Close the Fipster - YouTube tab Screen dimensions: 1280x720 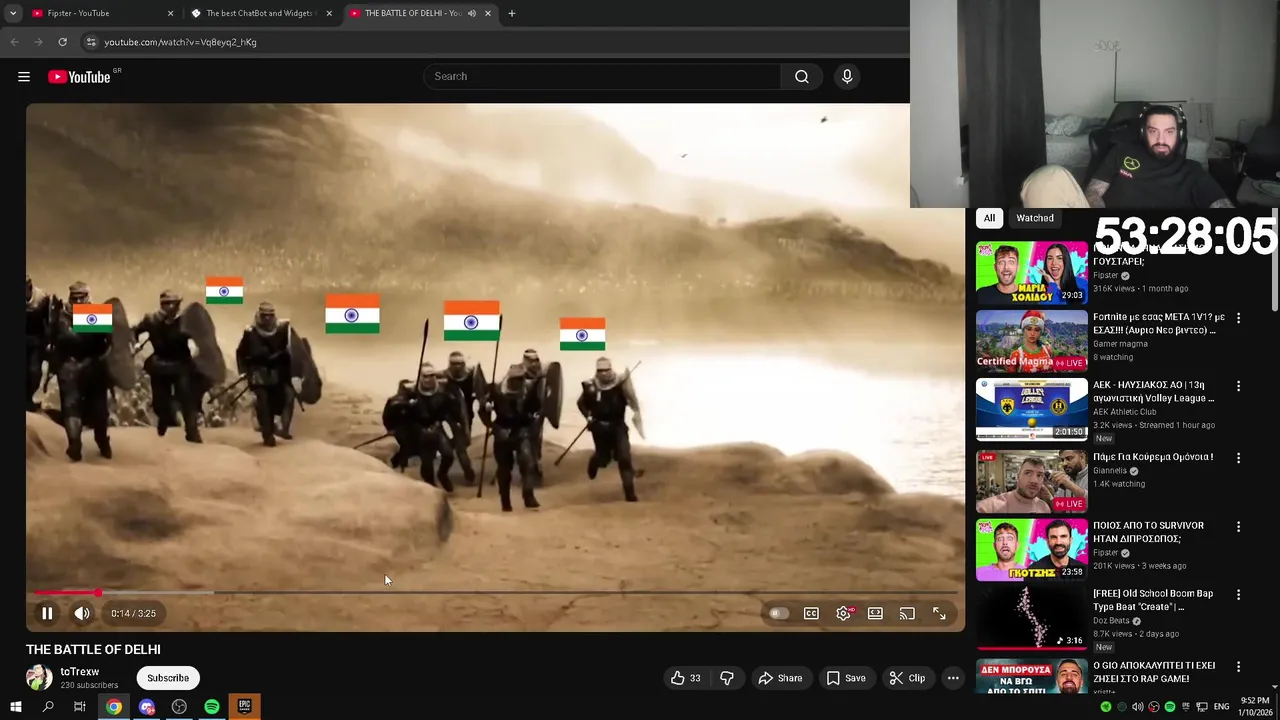click(x=170, y=13)
